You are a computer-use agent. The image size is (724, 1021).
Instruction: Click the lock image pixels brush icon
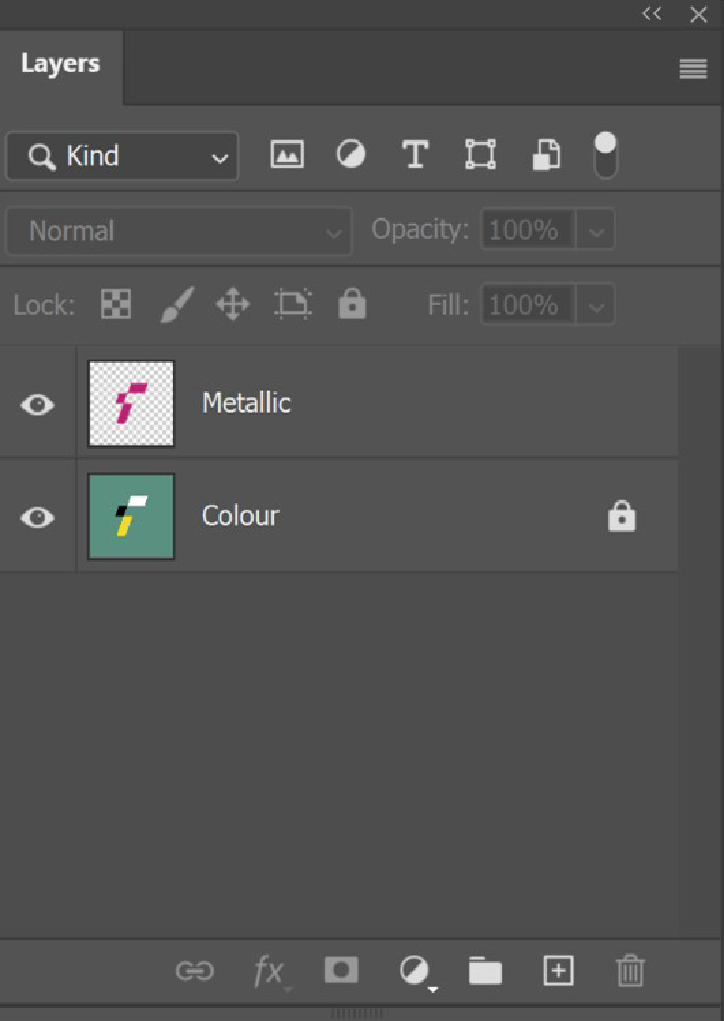pyautogui.click(x=176, y=304)
